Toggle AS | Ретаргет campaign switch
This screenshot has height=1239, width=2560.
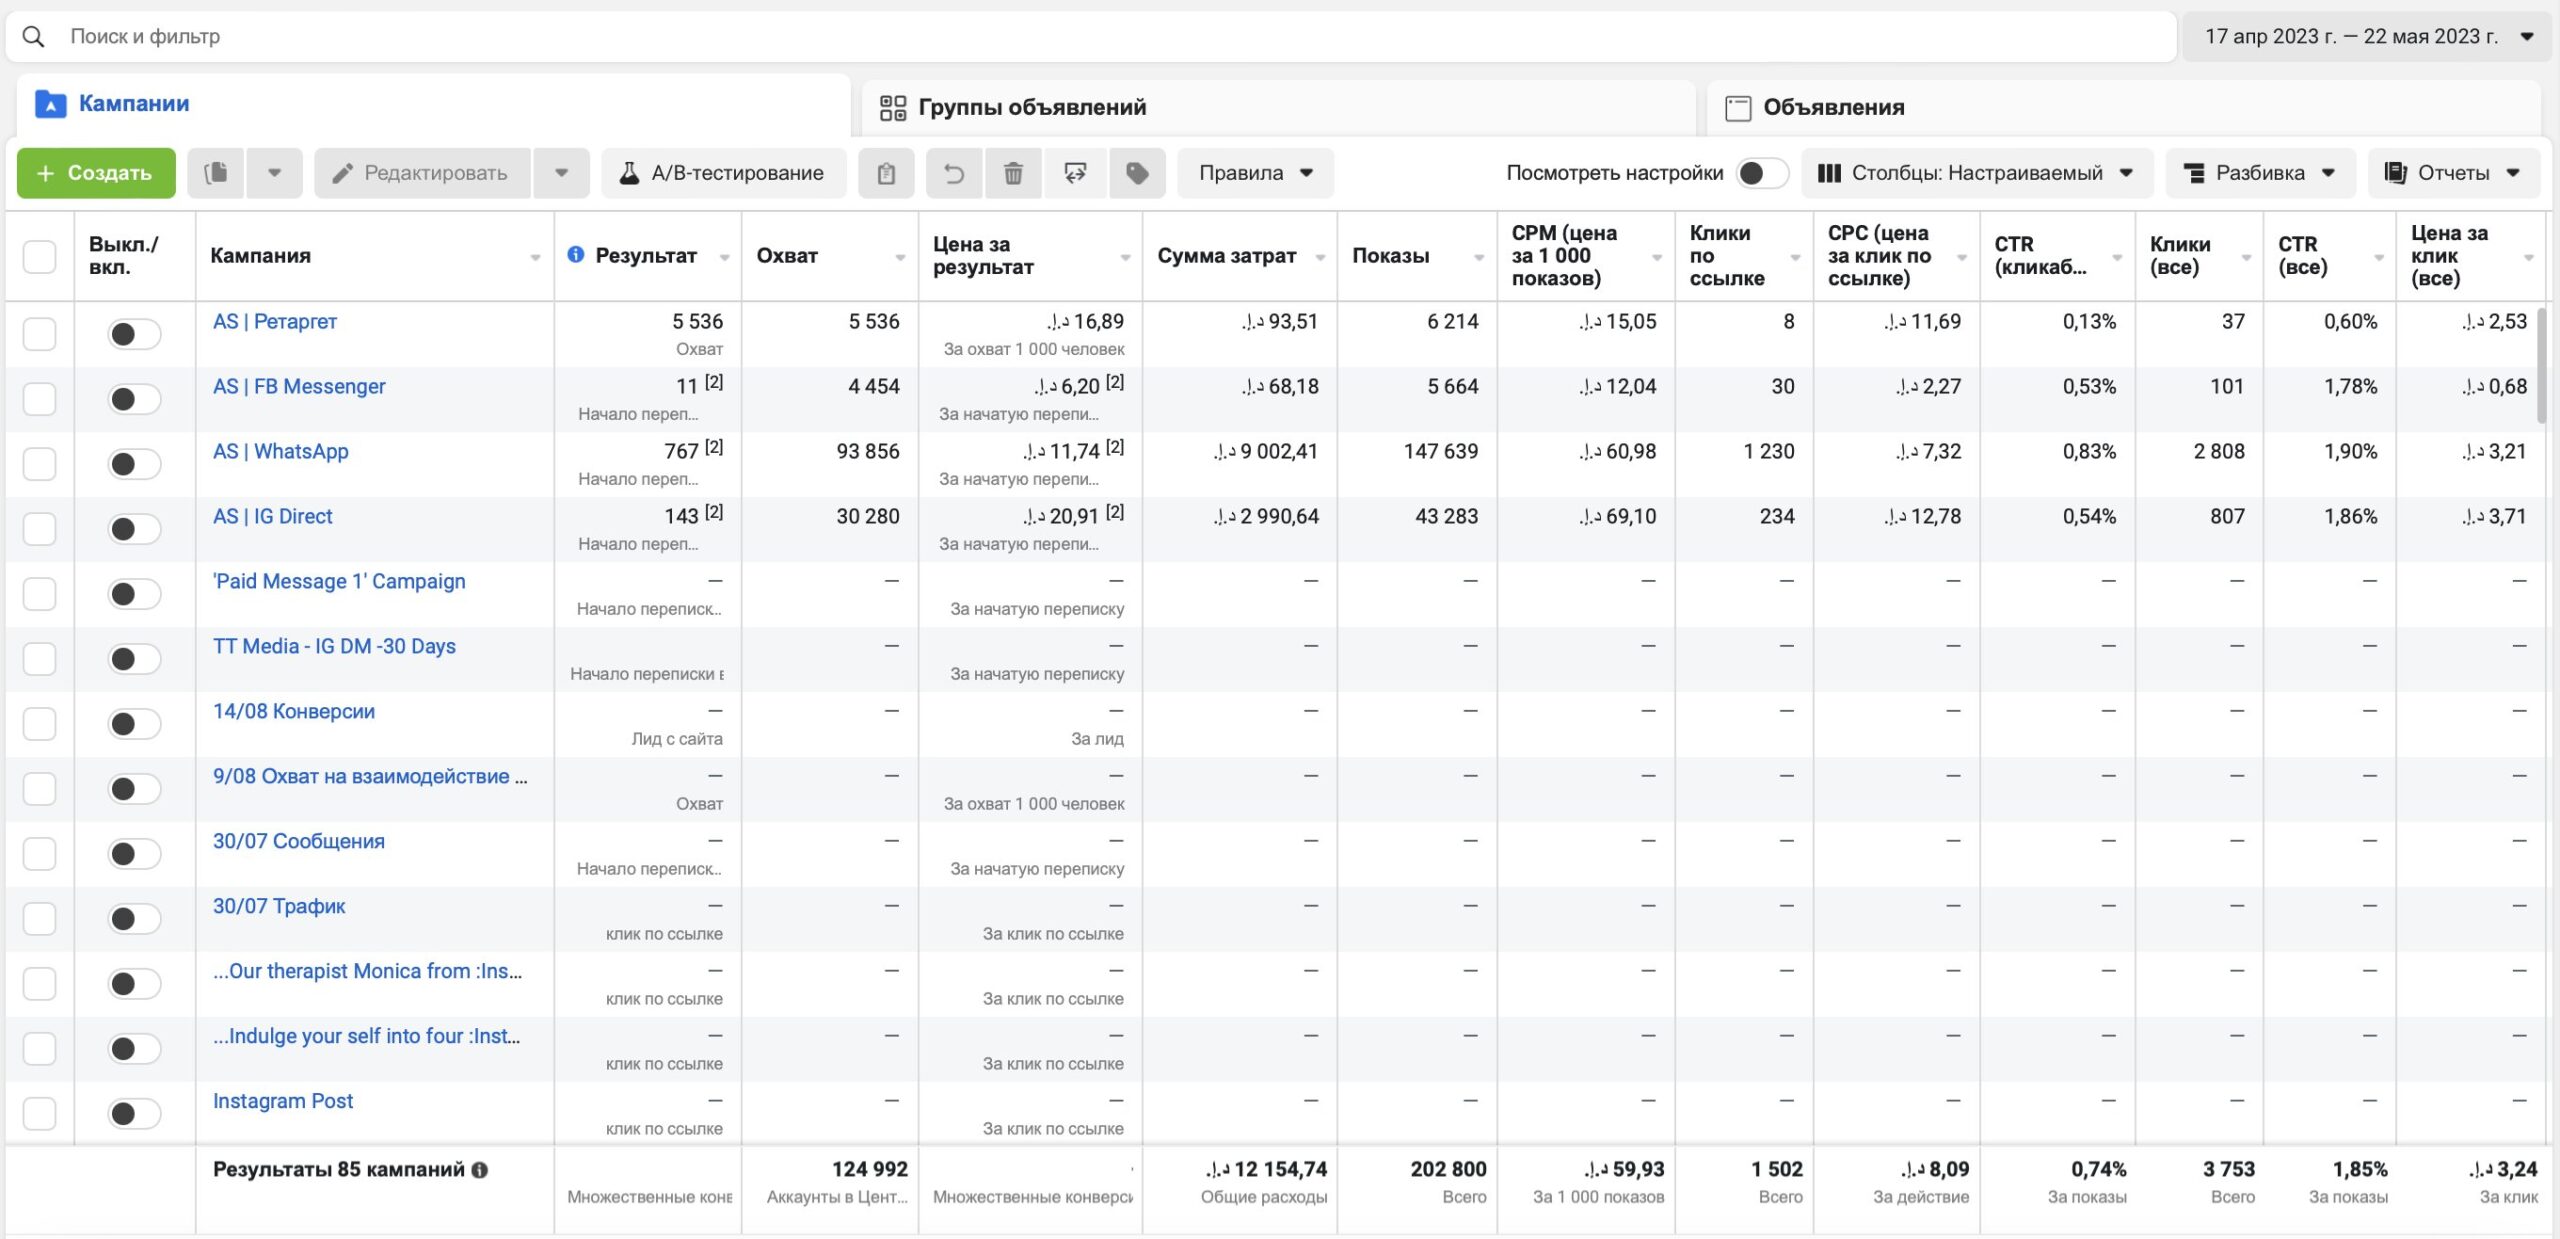[134, 334]
